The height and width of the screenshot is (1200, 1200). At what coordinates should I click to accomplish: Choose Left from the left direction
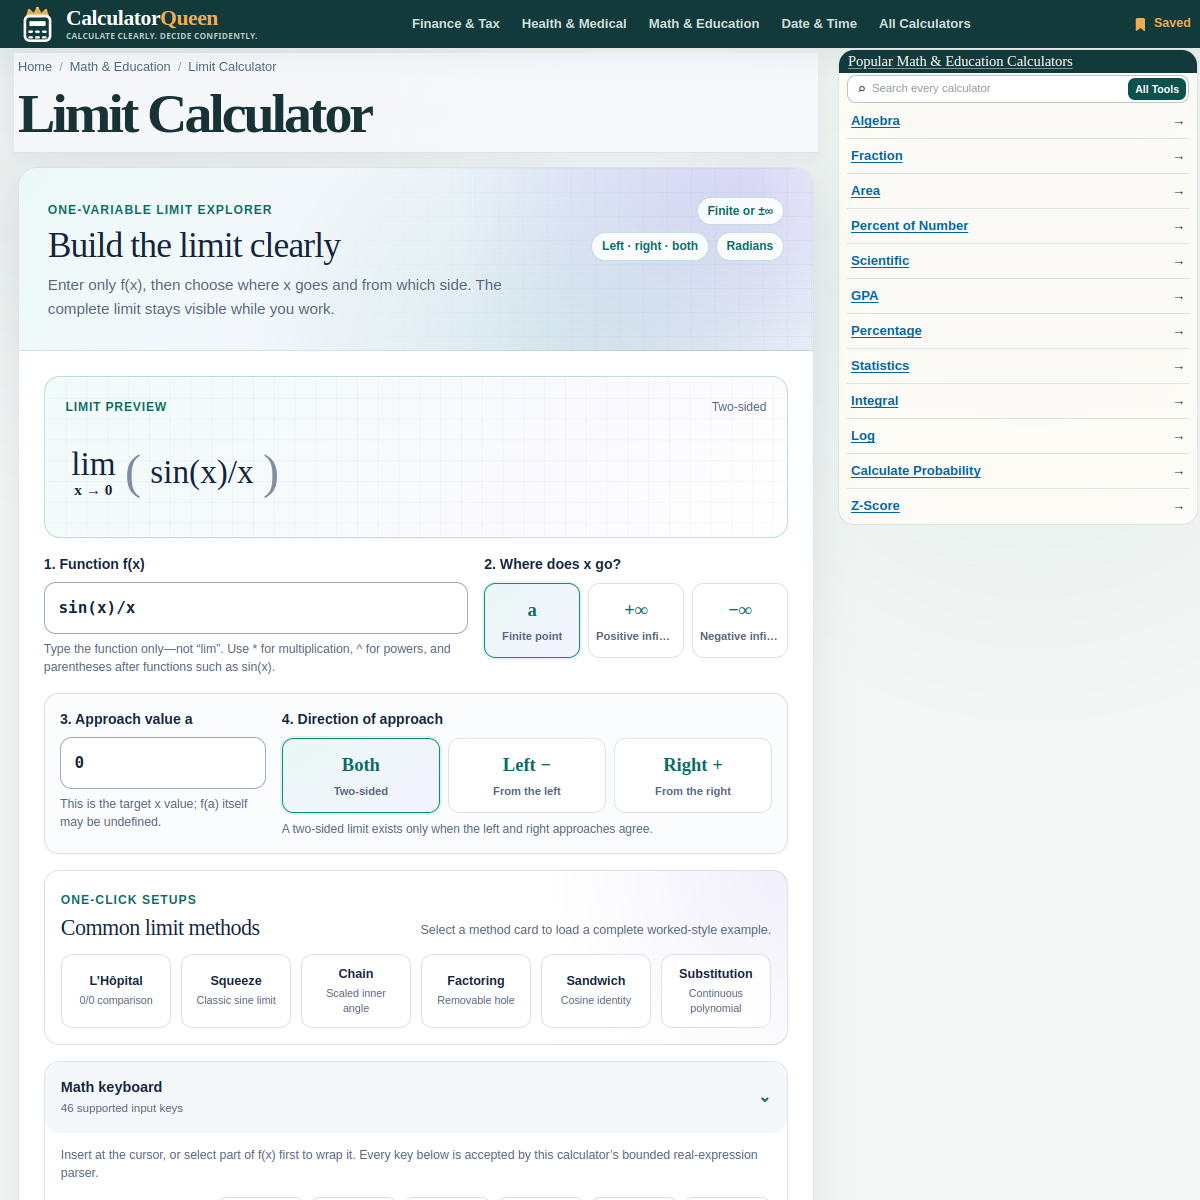pos(527,775)
